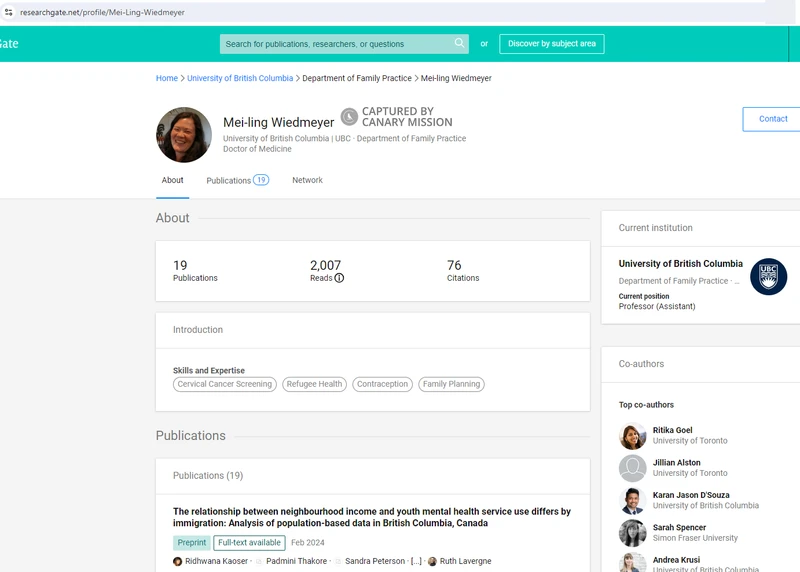The image size is (800, 572).
Task: Go to Home breadcrumb
Action: tap(167, 78)
